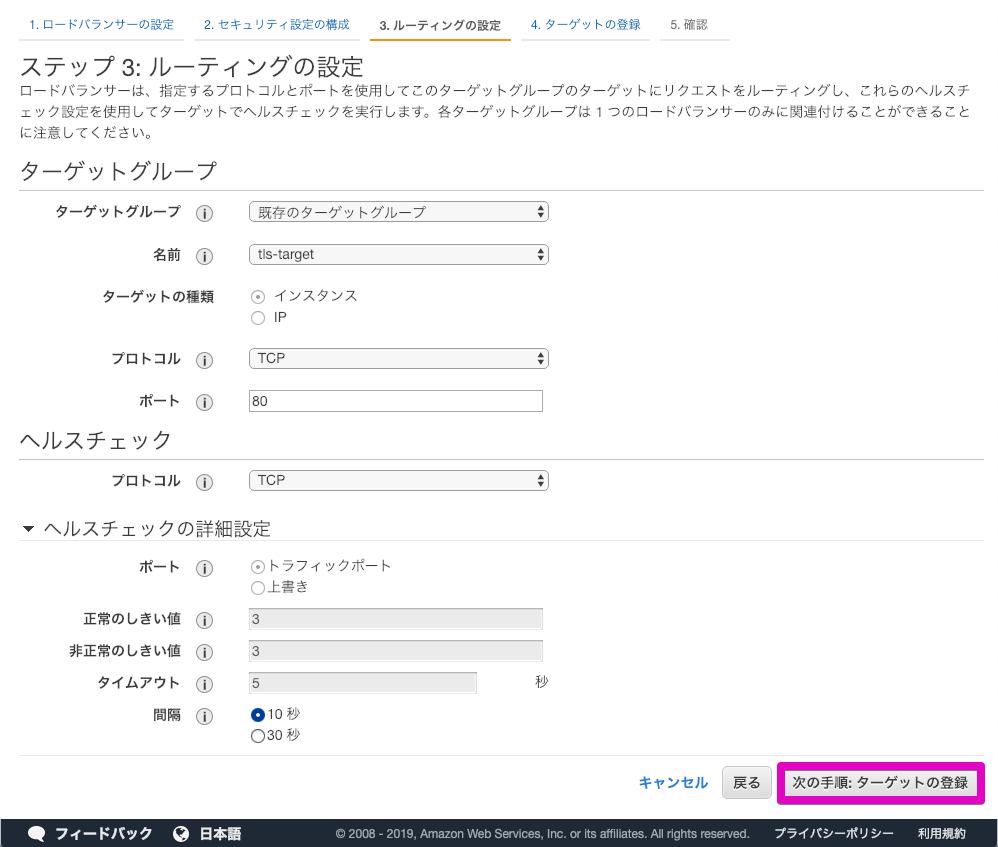This screenshot has width=998, height=847.
Task: Click 次の手順: ターゲットの登録 button
Action: tap(880, 783)
